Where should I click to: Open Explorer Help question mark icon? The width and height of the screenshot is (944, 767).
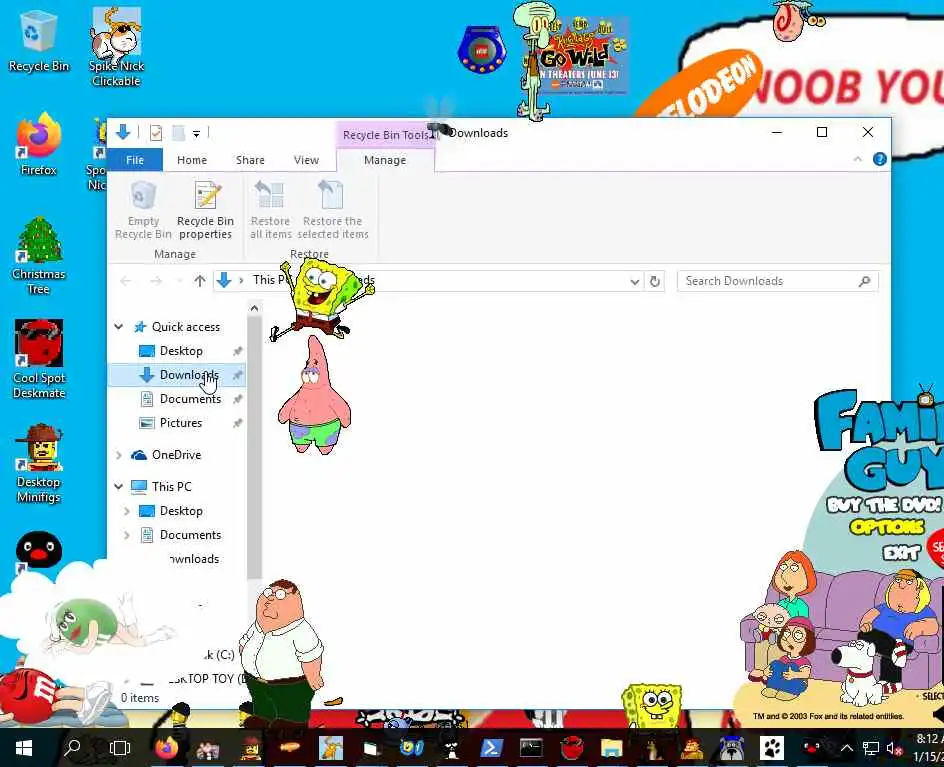(x=880, y=159)
